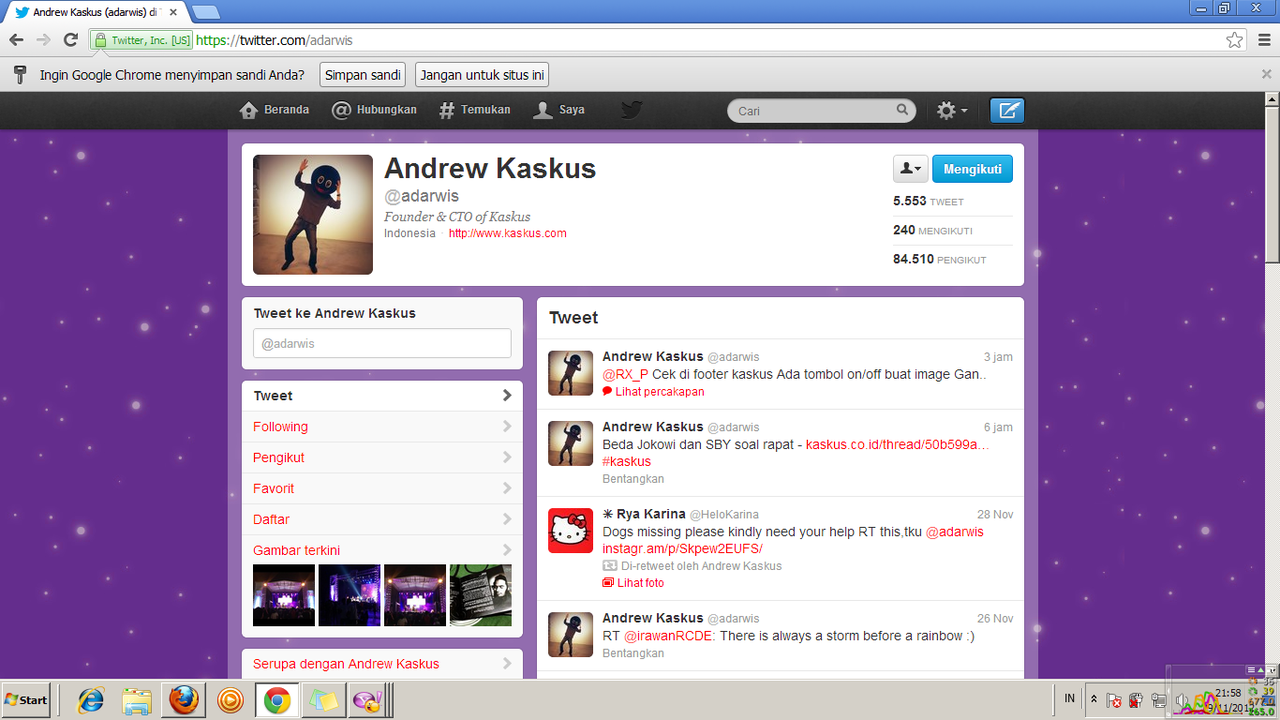Click Simpan sandi button
This screenshot has width=1280, height=720.
click(363, 75)
